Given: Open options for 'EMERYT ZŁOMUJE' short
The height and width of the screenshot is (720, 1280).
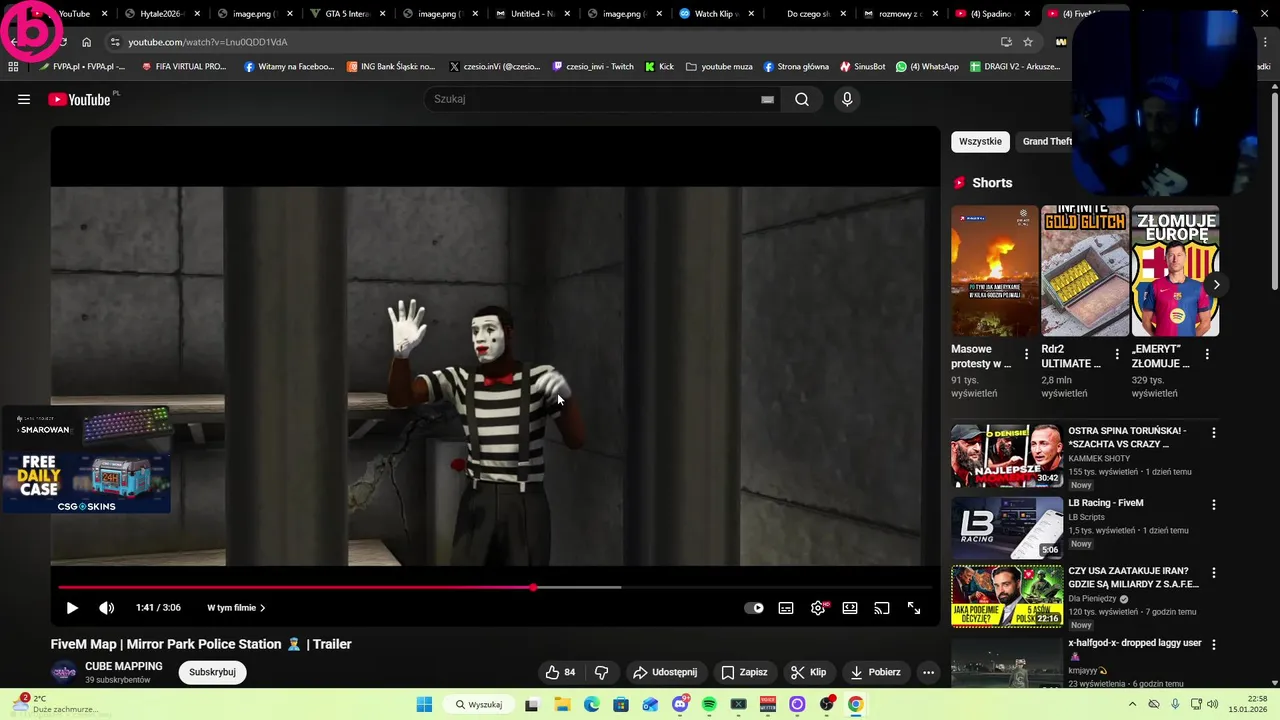Looking at the screenshot, I should click(1207, 354).
